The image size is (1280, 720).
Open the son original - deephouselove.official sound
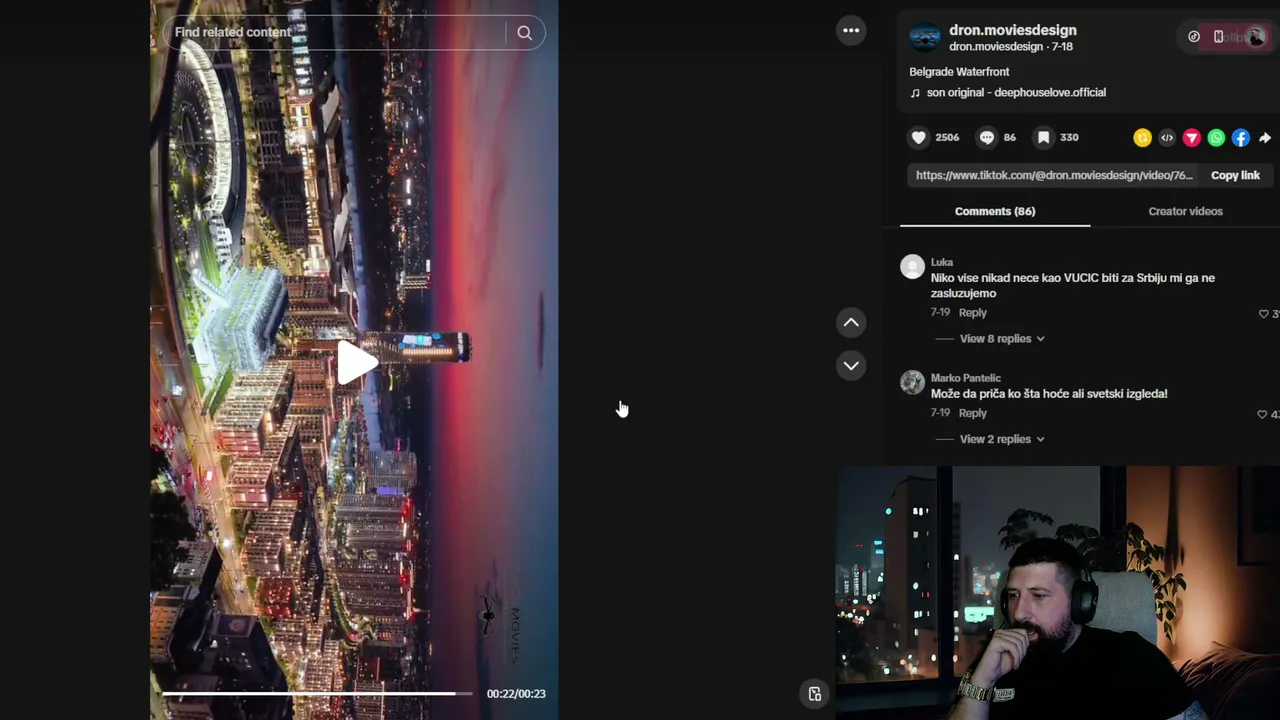click(x=1016, y=93)
